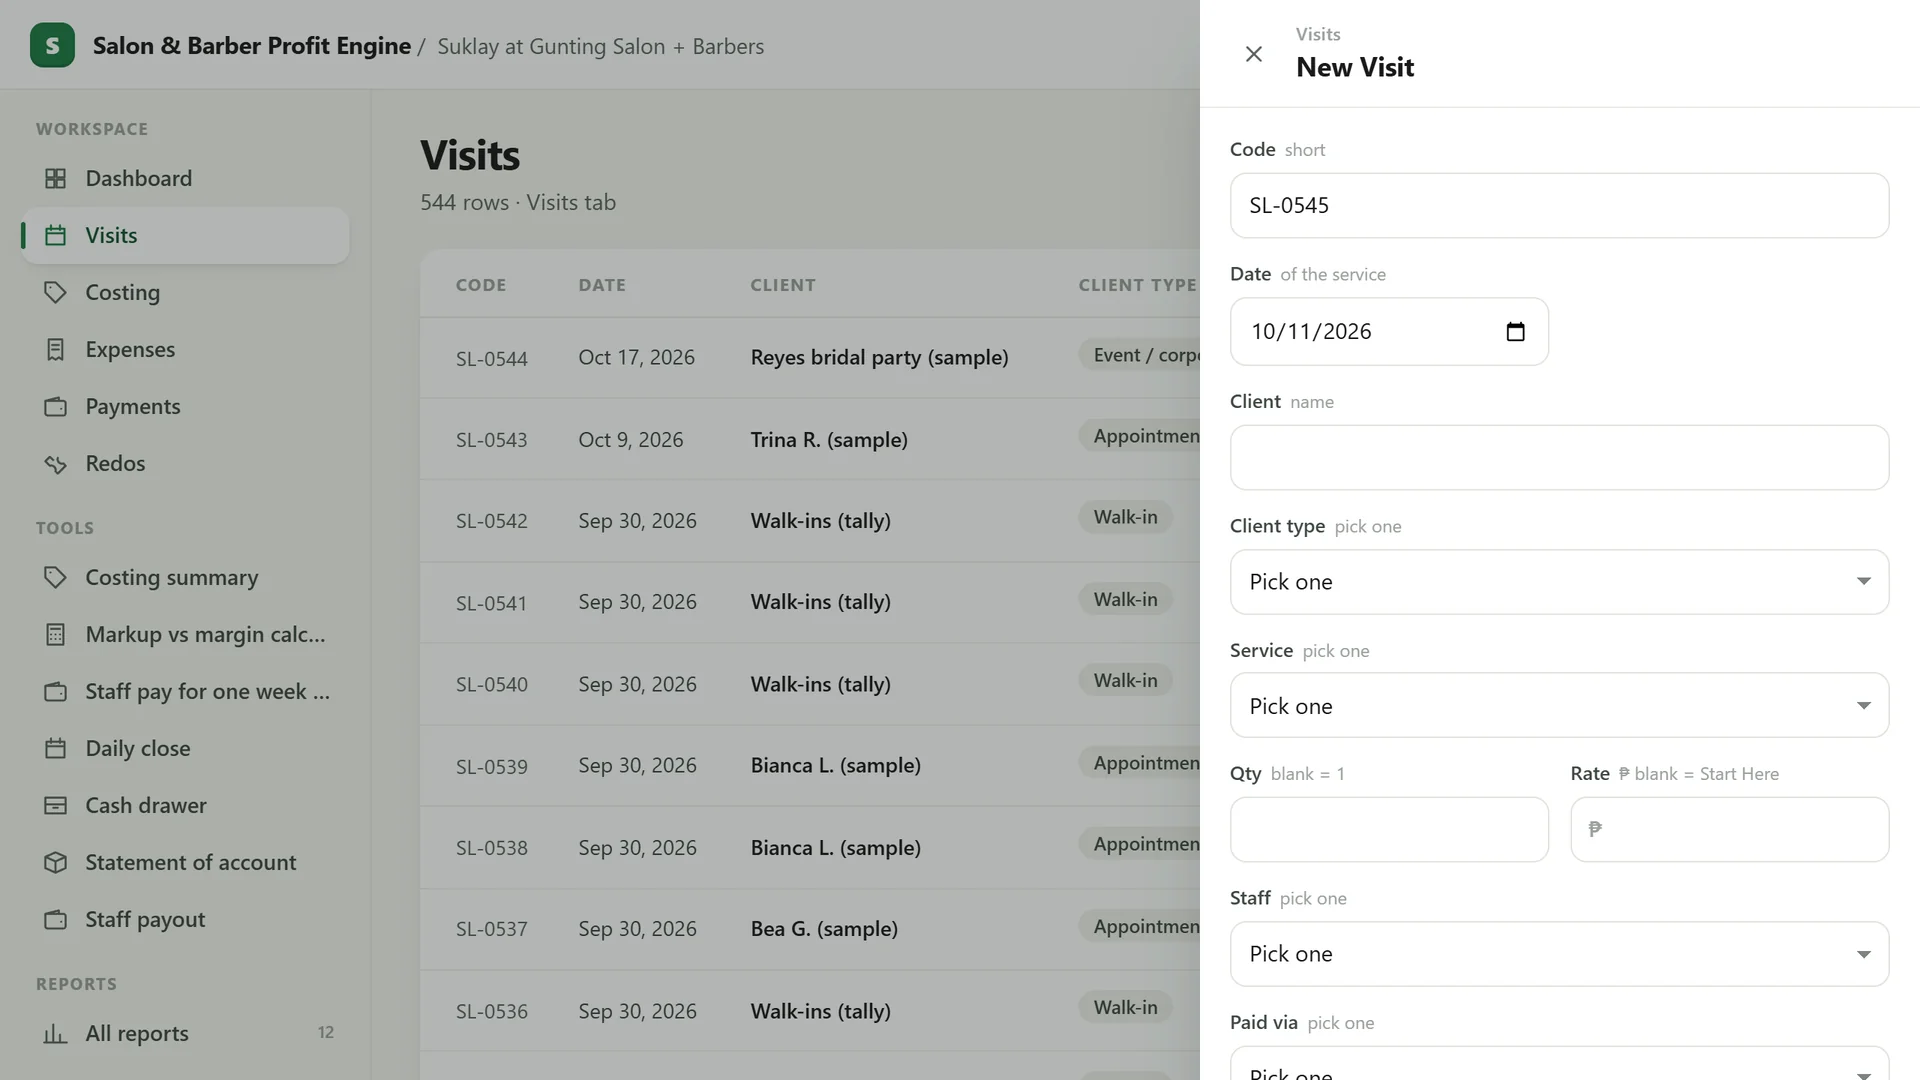Viewport: 1920px width, 1080px height.
Task: Click the Redos icon in sidebar
Action: [x=56, y=463]
